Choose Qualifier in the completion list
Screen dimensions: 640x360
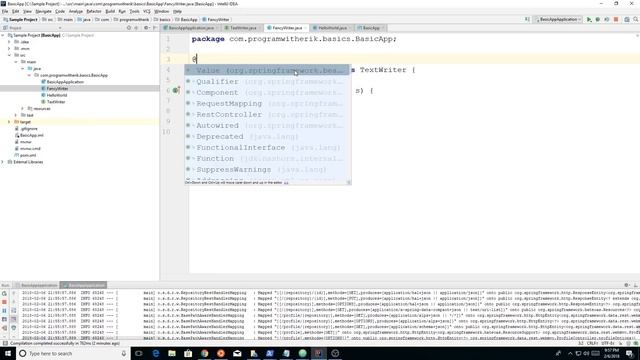267,82
